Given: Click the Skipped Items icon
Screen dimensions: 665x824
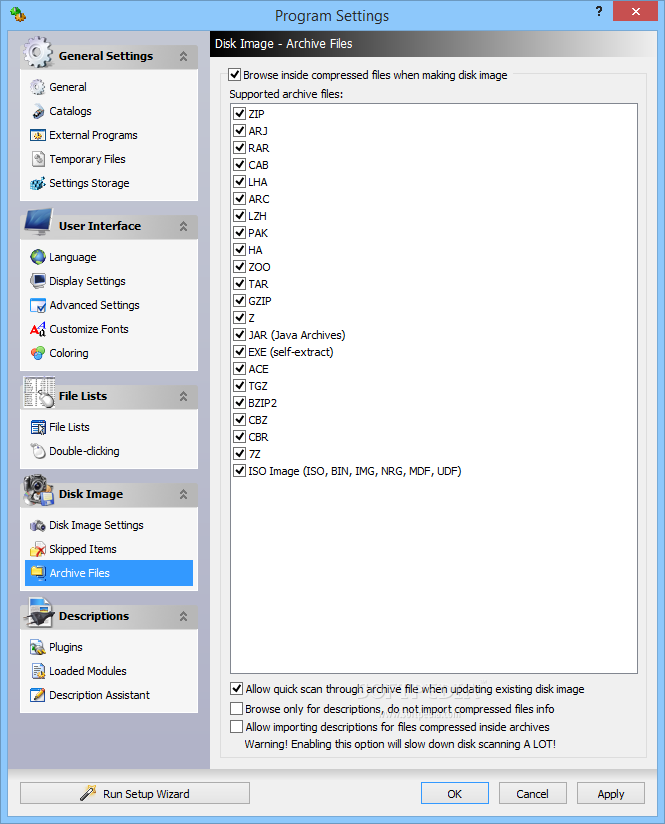Looking at the screenshot, I should click(x=38, y=549).
